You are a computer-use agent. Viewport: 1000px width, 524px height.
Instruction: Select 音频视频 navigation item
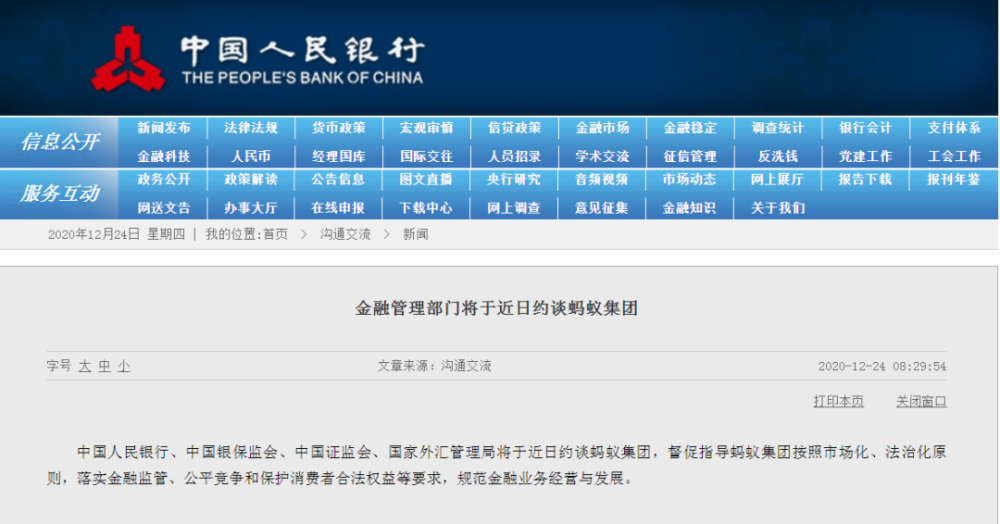pos(603,180)
